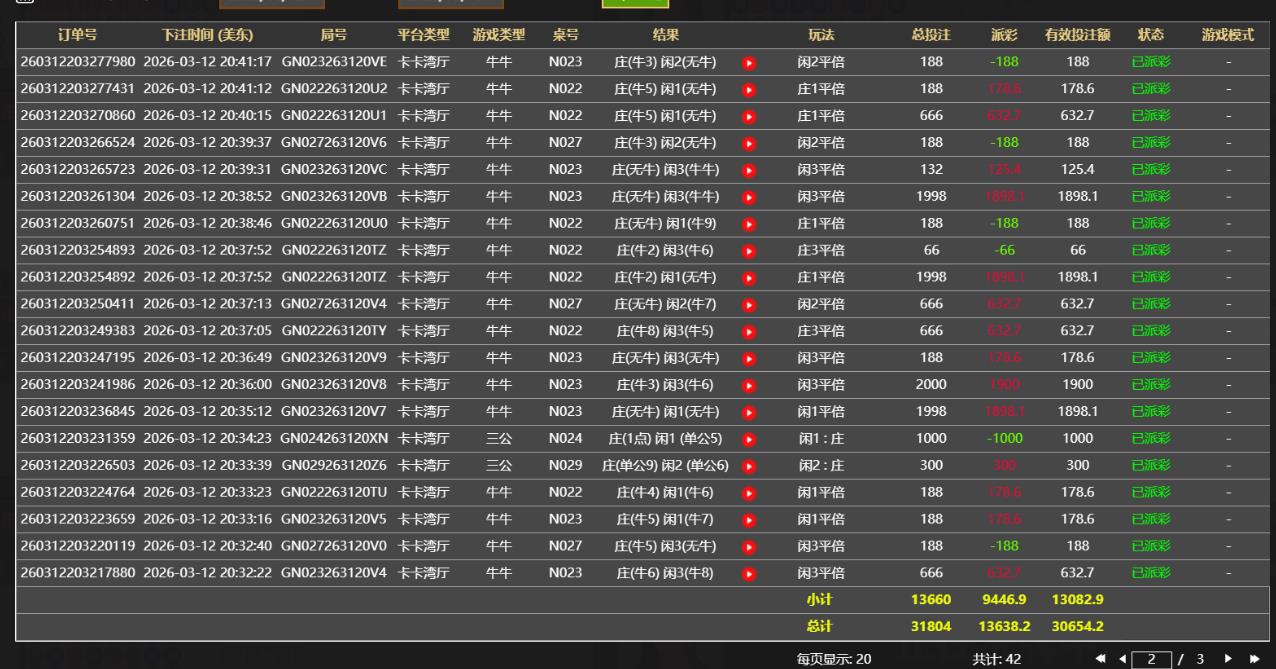The image size is (1276, 669).
Task: Click the 每页显示: 20 page size setting
Action: (833, 659)
